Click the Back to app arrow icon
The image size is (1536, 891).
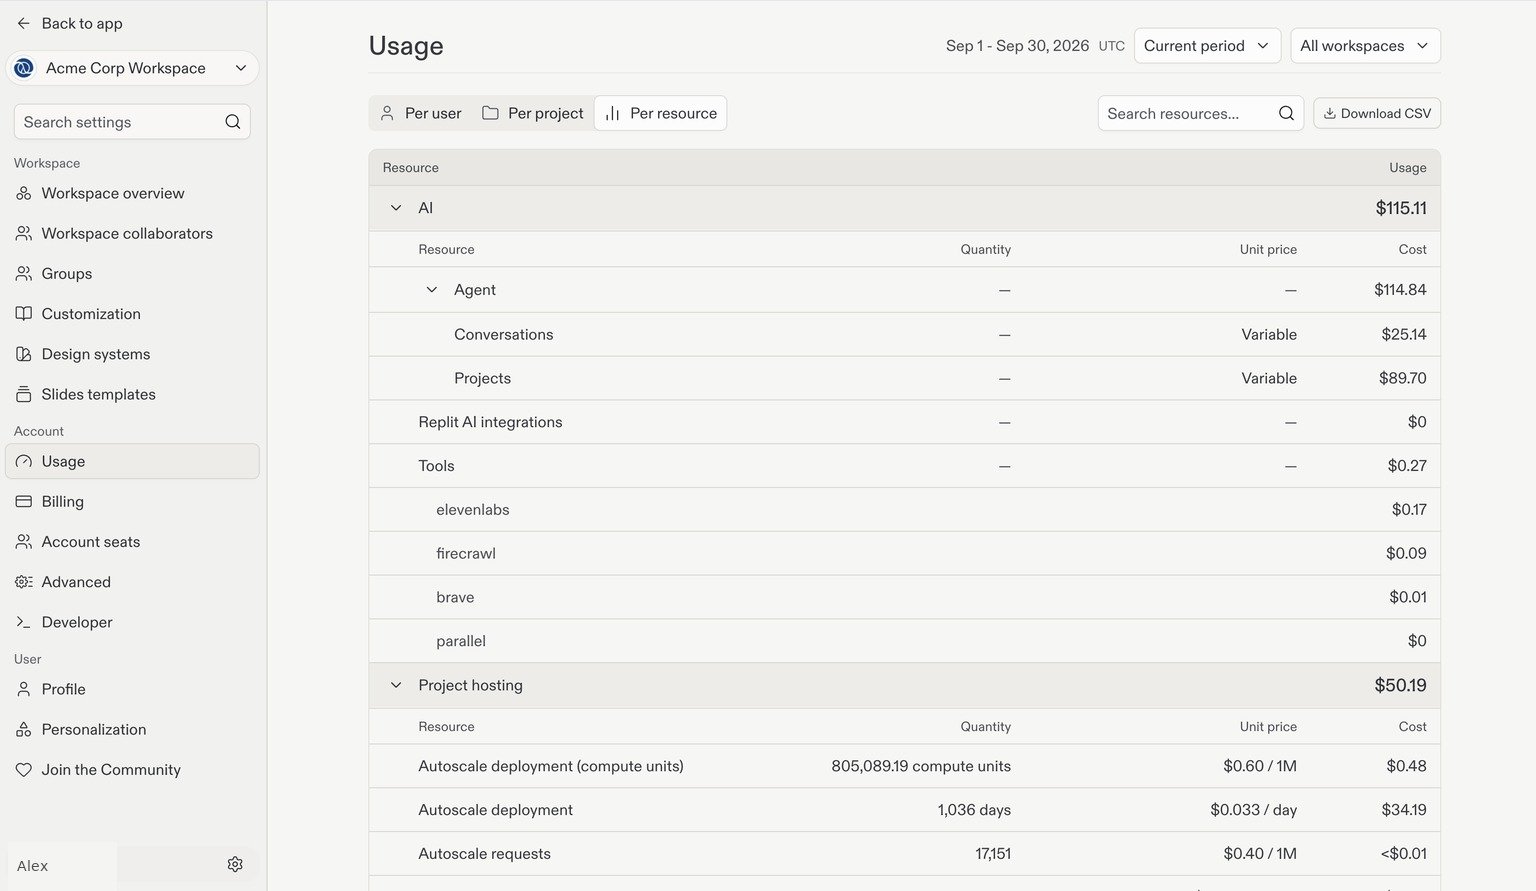pos(24,23)
